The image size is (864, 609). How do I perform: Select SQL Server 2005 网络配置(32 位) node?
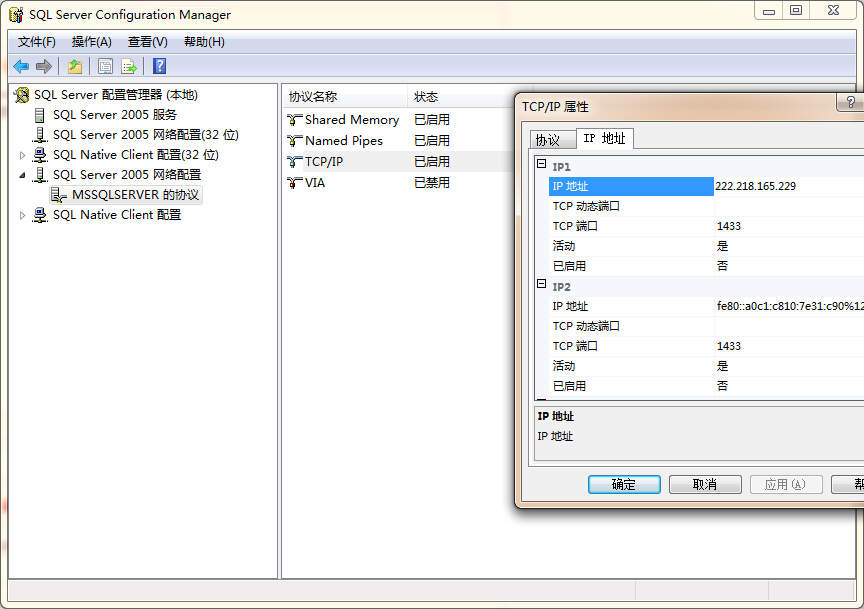tap(145, 135)
